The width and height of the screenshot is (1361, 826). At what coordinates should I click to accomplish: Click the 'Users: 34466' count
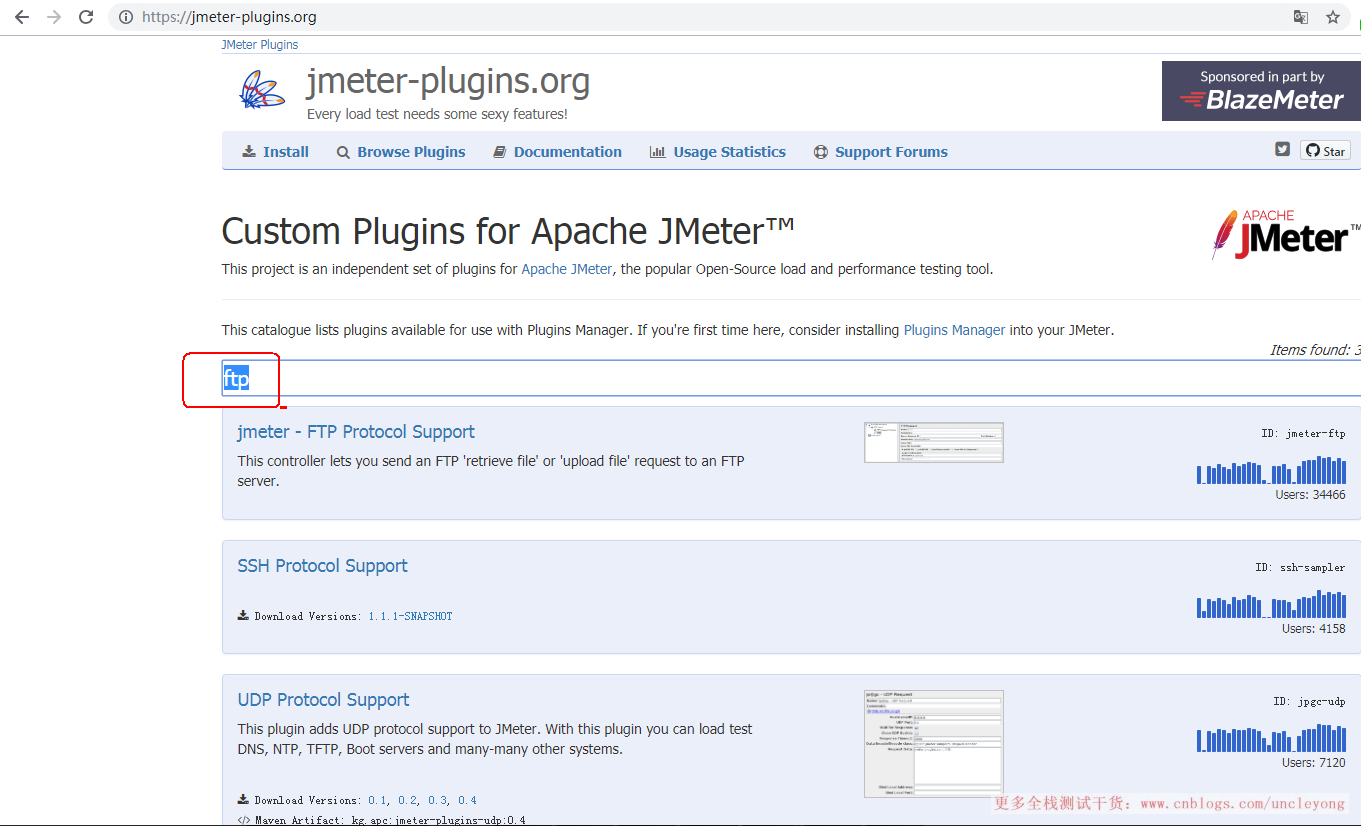tap(1310, 495)
